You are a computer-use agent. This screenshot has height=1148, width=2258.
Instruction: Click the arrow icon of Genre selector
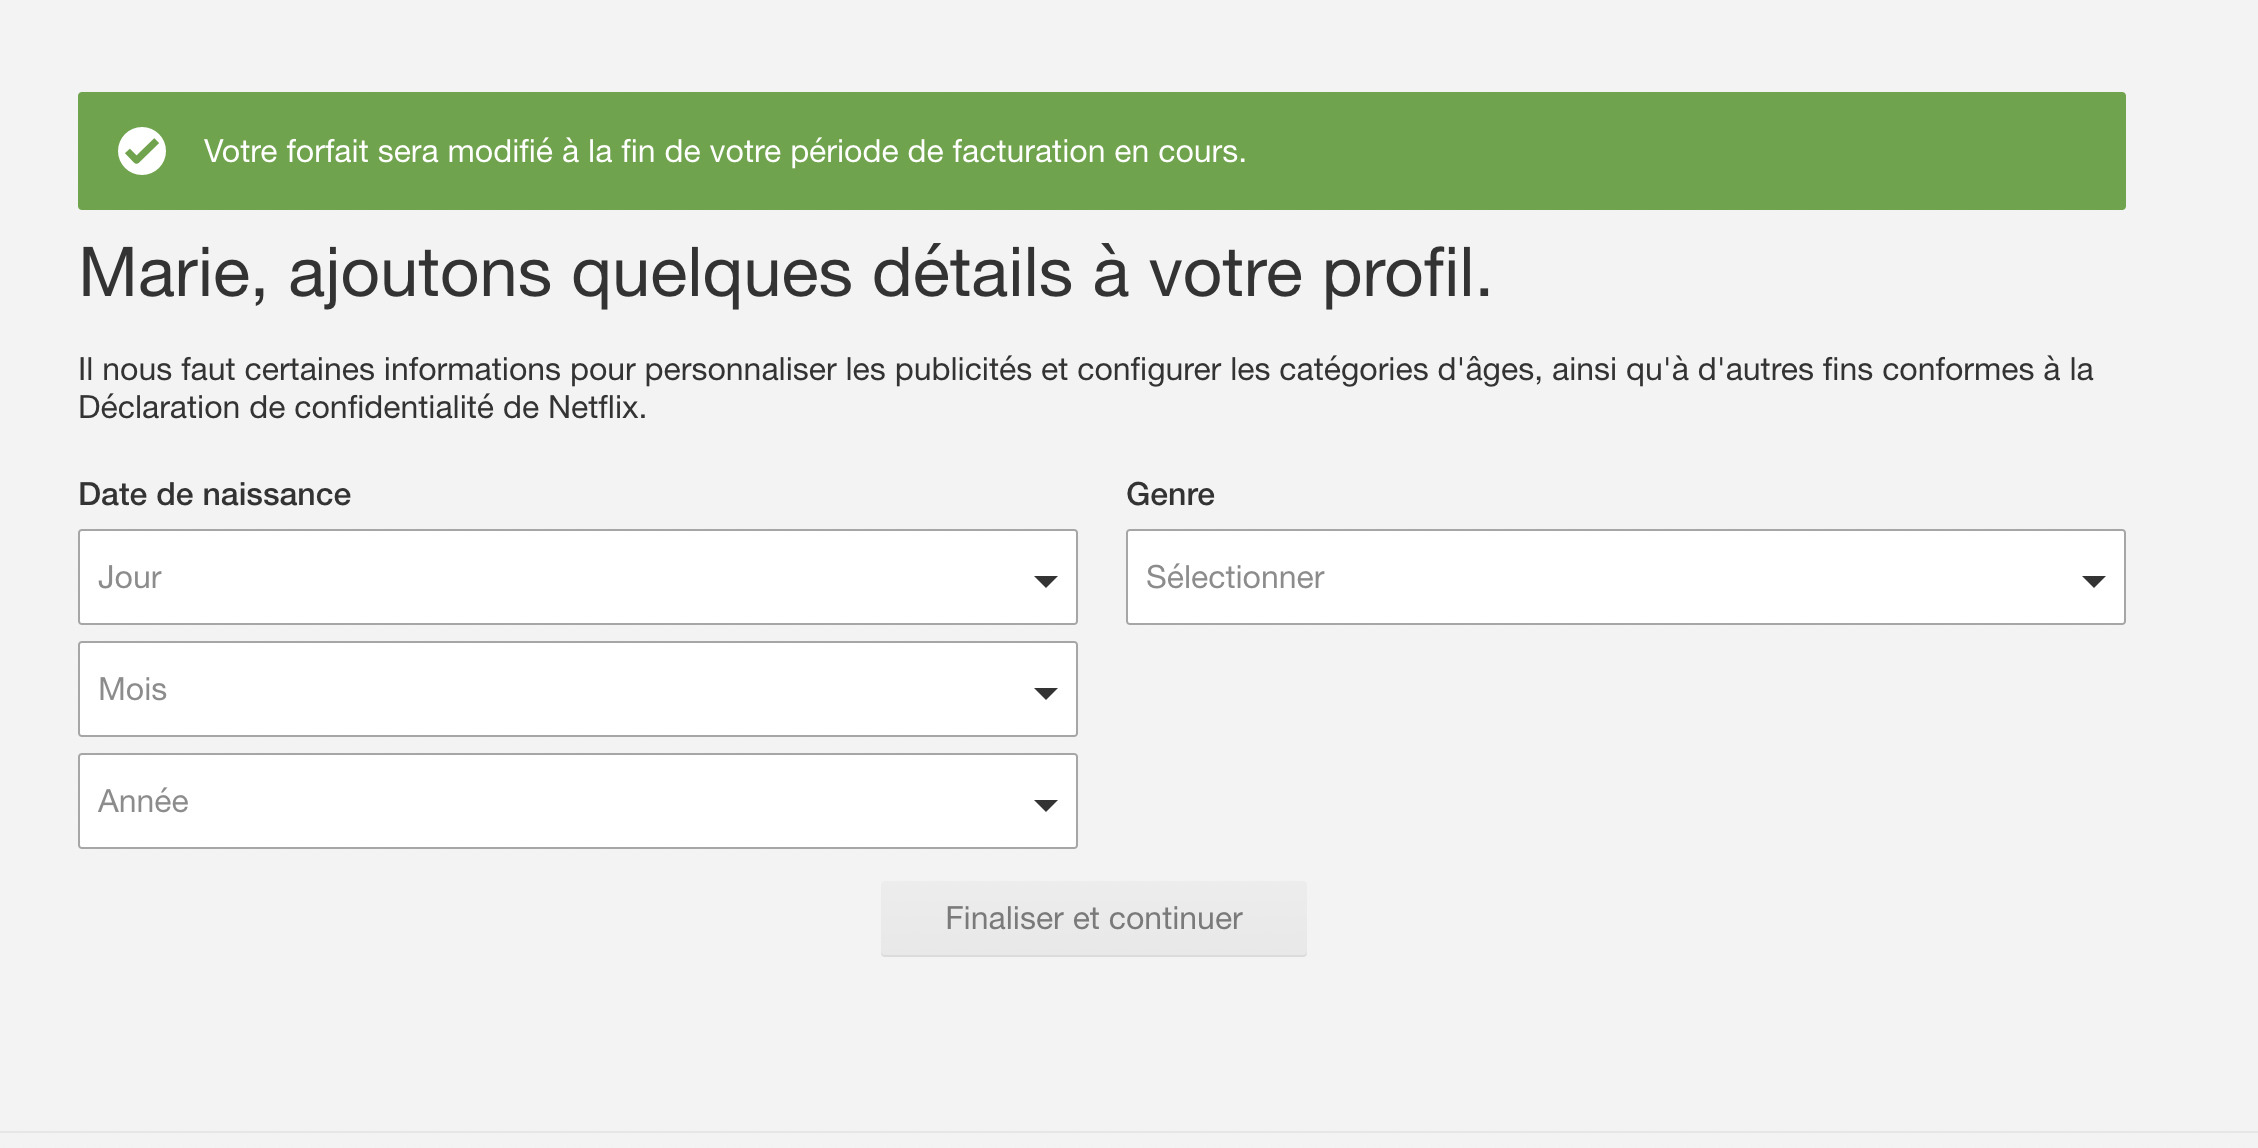click(x=2094, y=581)
